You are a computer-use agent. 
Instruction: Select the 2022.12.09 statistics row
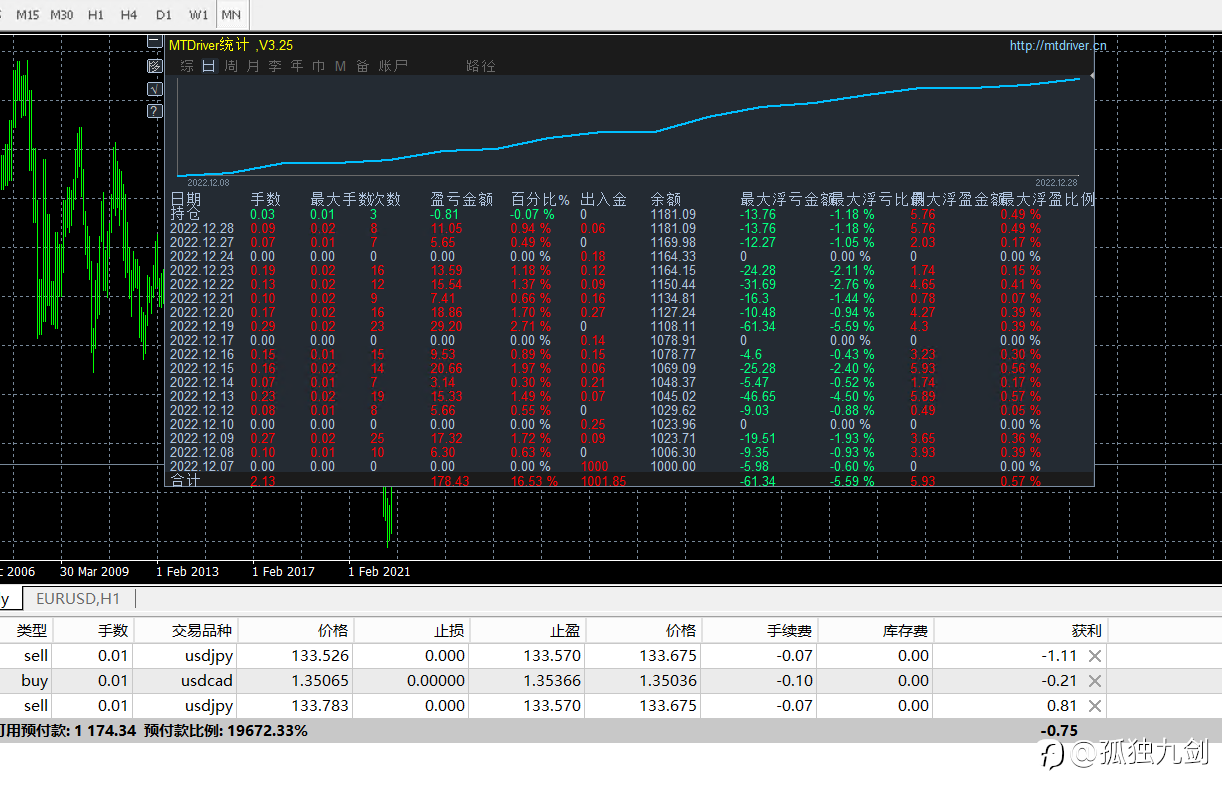click(x=631, y=438)
